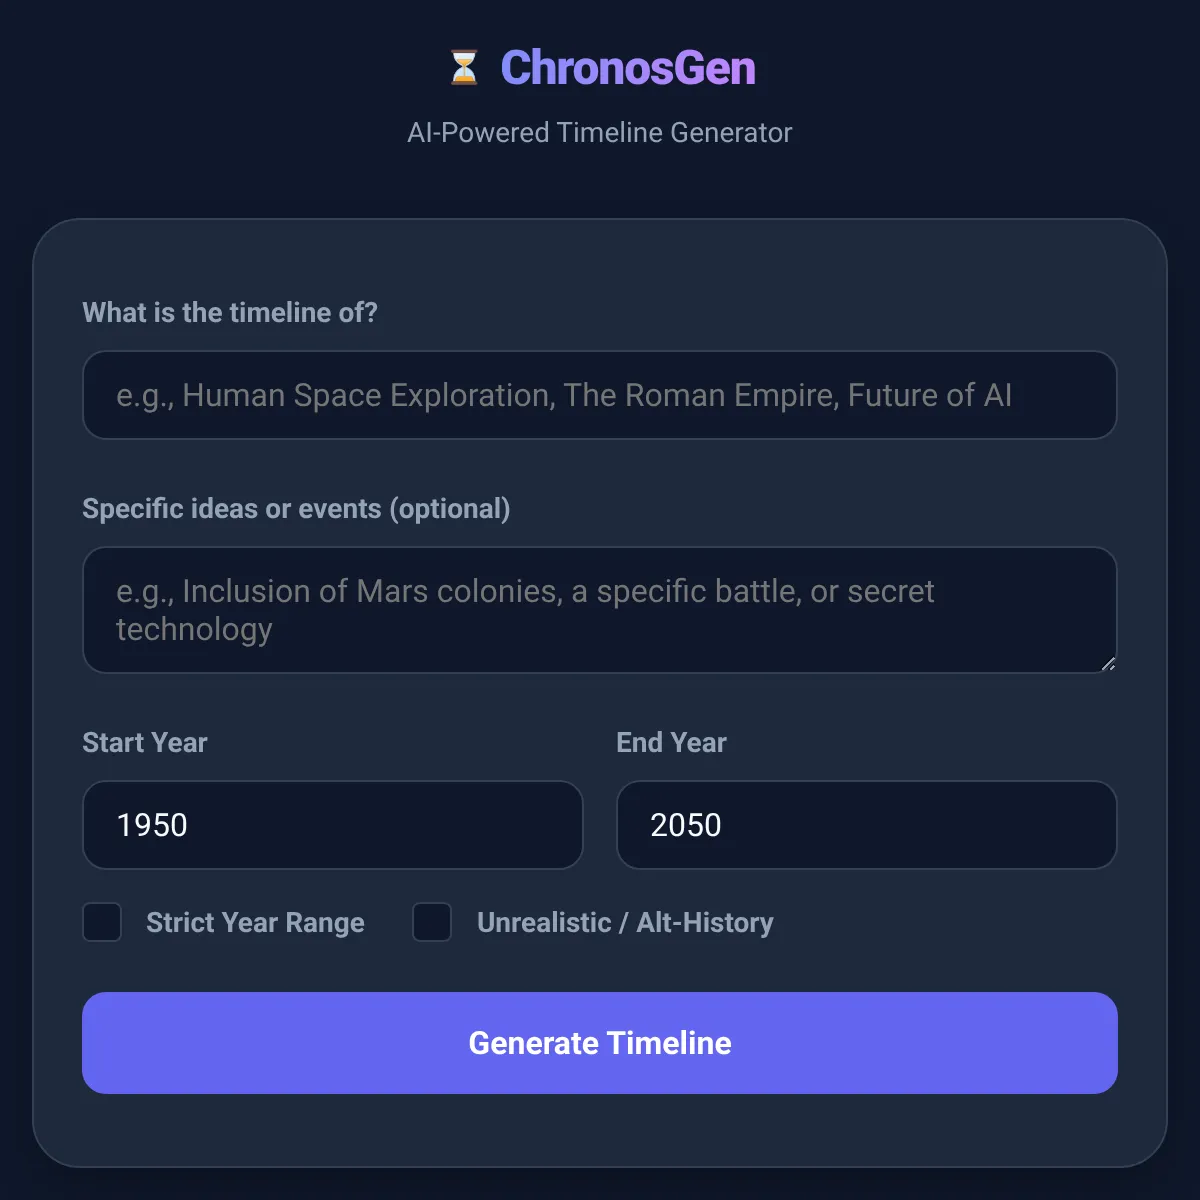1200x1200 pixels.
Task: Click the Unrealistic / Alt-History label text
Action: pos(625,923)
